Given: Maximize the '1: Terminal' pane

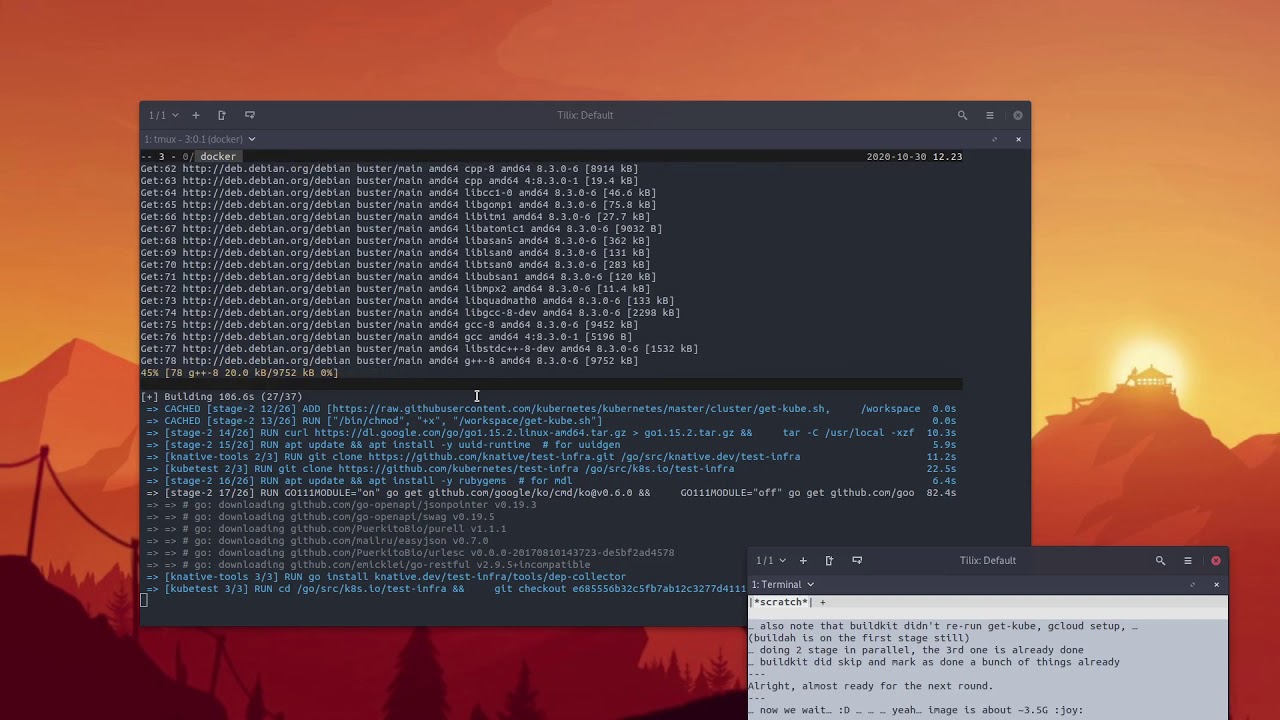Looking at the screenshot, I should (x=1192, y=584).
